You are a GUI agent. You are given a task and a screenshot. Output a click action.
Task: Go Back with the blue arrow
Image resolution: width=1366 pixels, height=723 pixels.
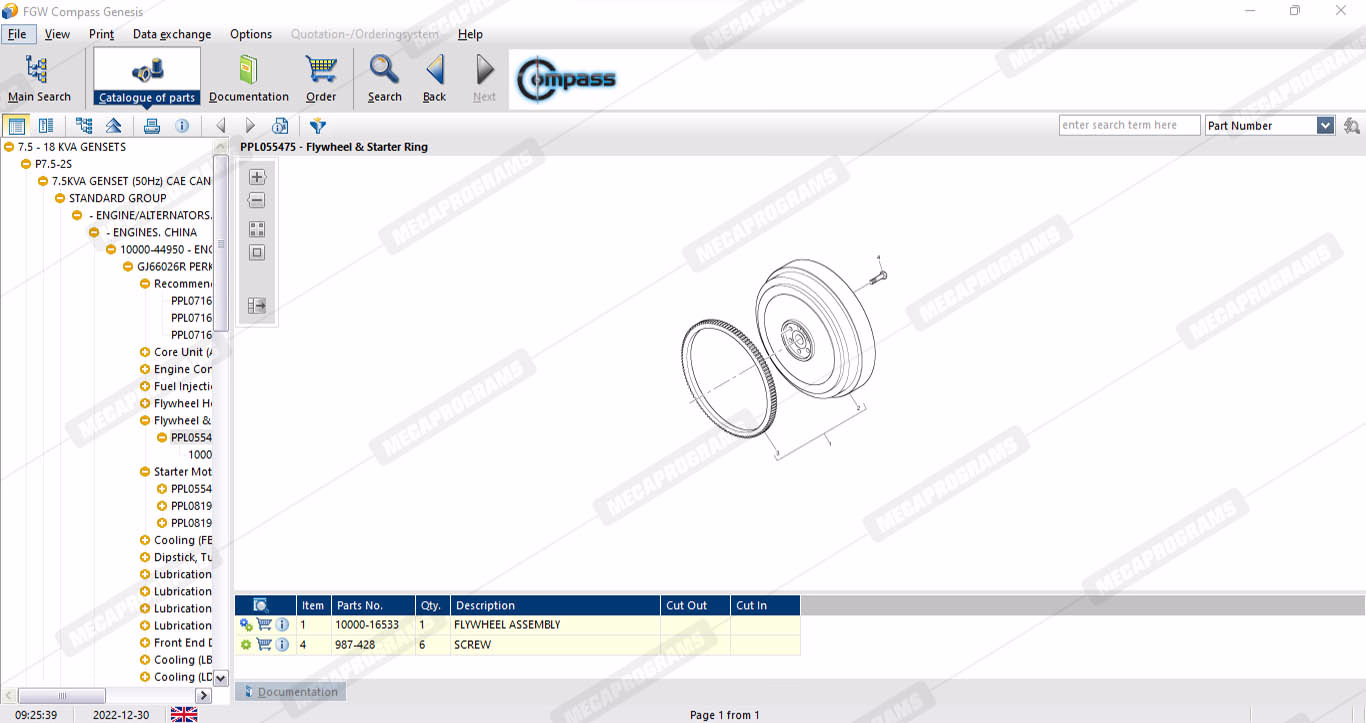click(x=434, y=78)
